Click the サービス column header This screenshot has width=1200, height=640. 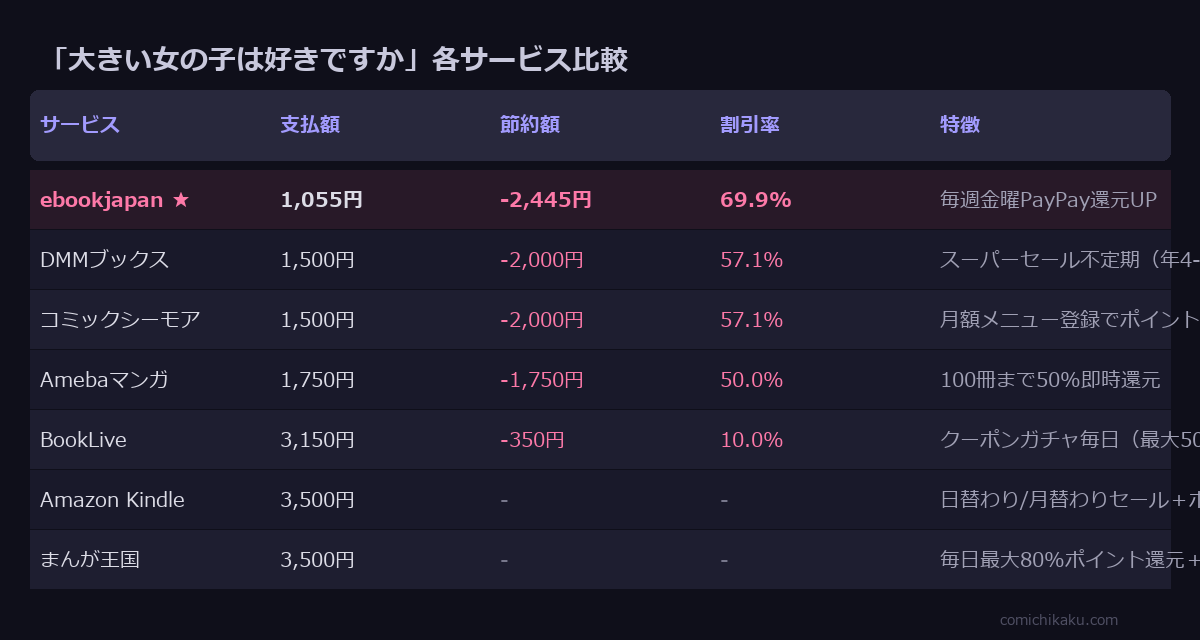tap(80, 125)
